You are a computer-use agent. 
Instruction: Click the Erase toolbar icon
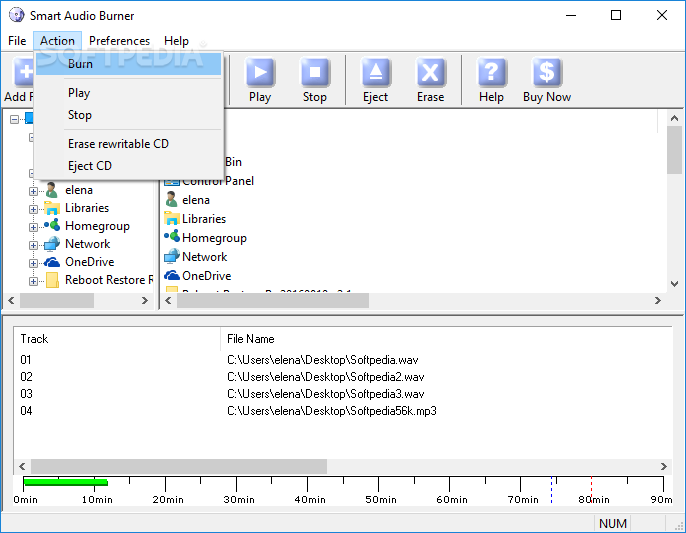click(x=430, y=72)
